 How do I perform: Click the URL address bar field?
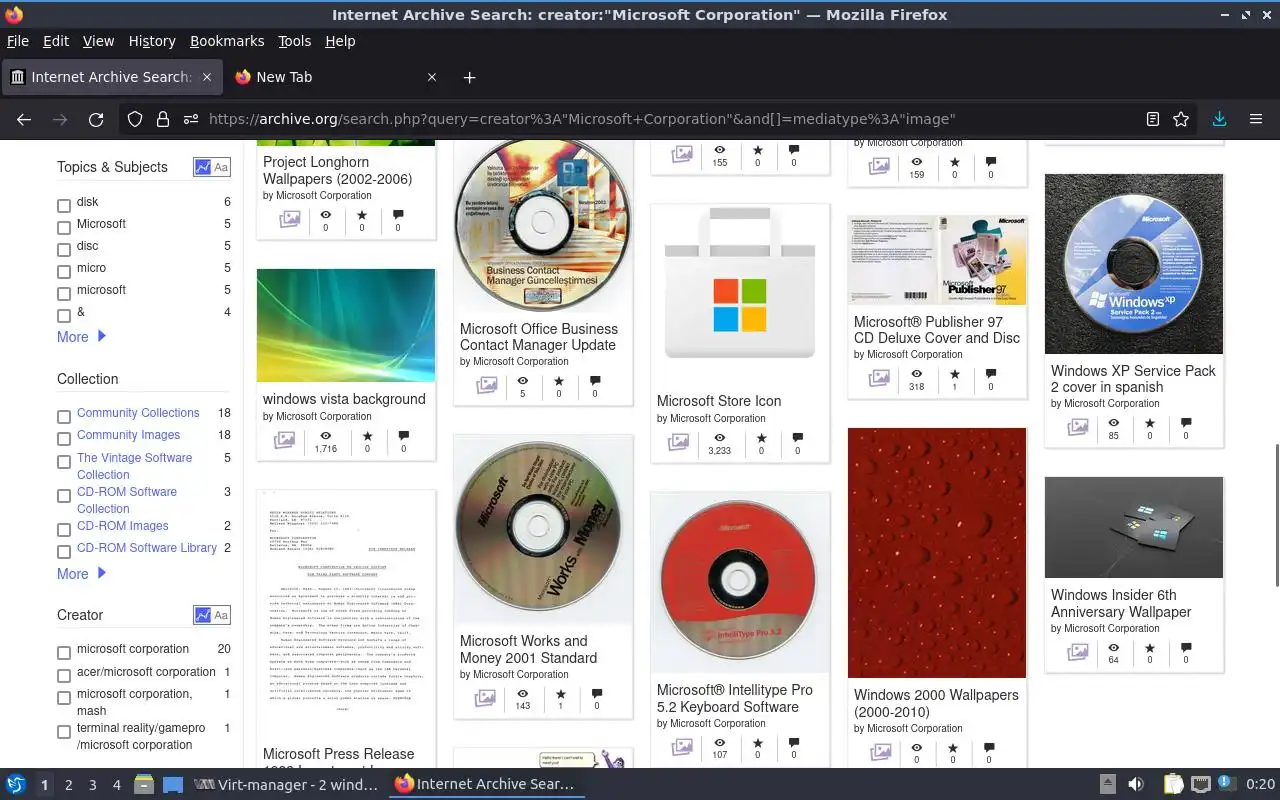tap(660, 119)
